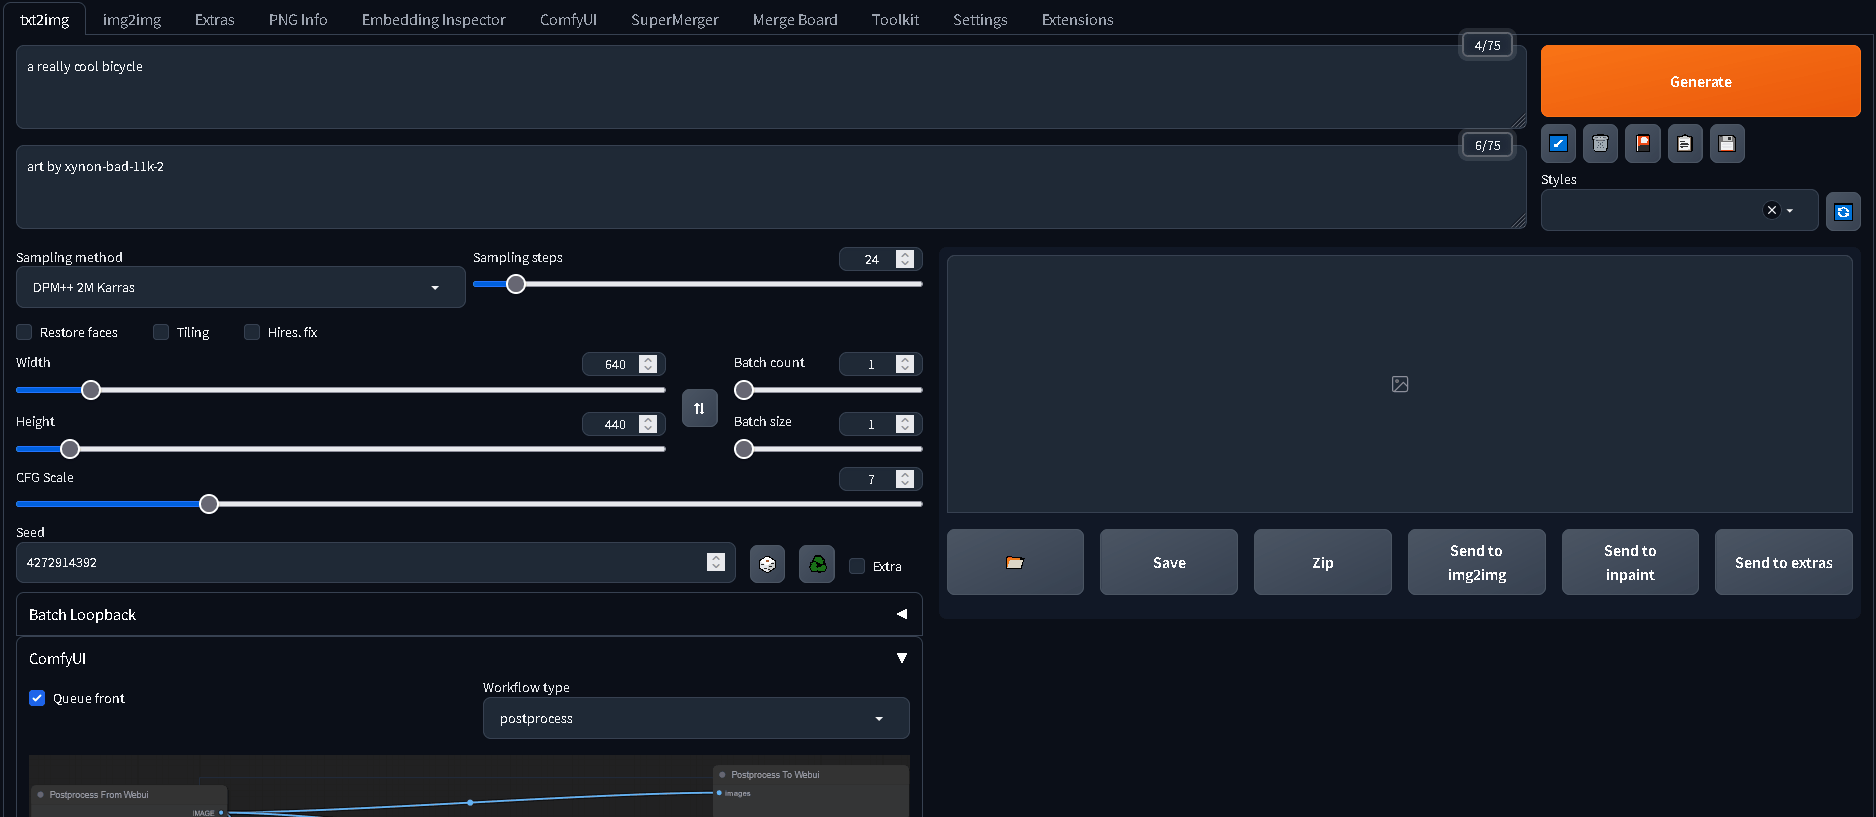Open the Sampling method dropdown
Image resolution: width=1876 pixels, height=817 pixels.
[x=240, y=288]
